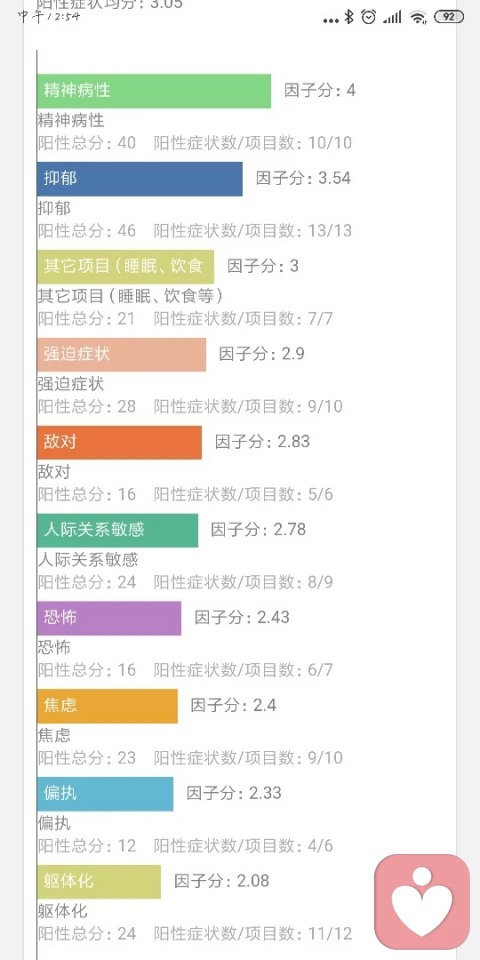Tap the 因子分: 3.54 label

point(303,178)
